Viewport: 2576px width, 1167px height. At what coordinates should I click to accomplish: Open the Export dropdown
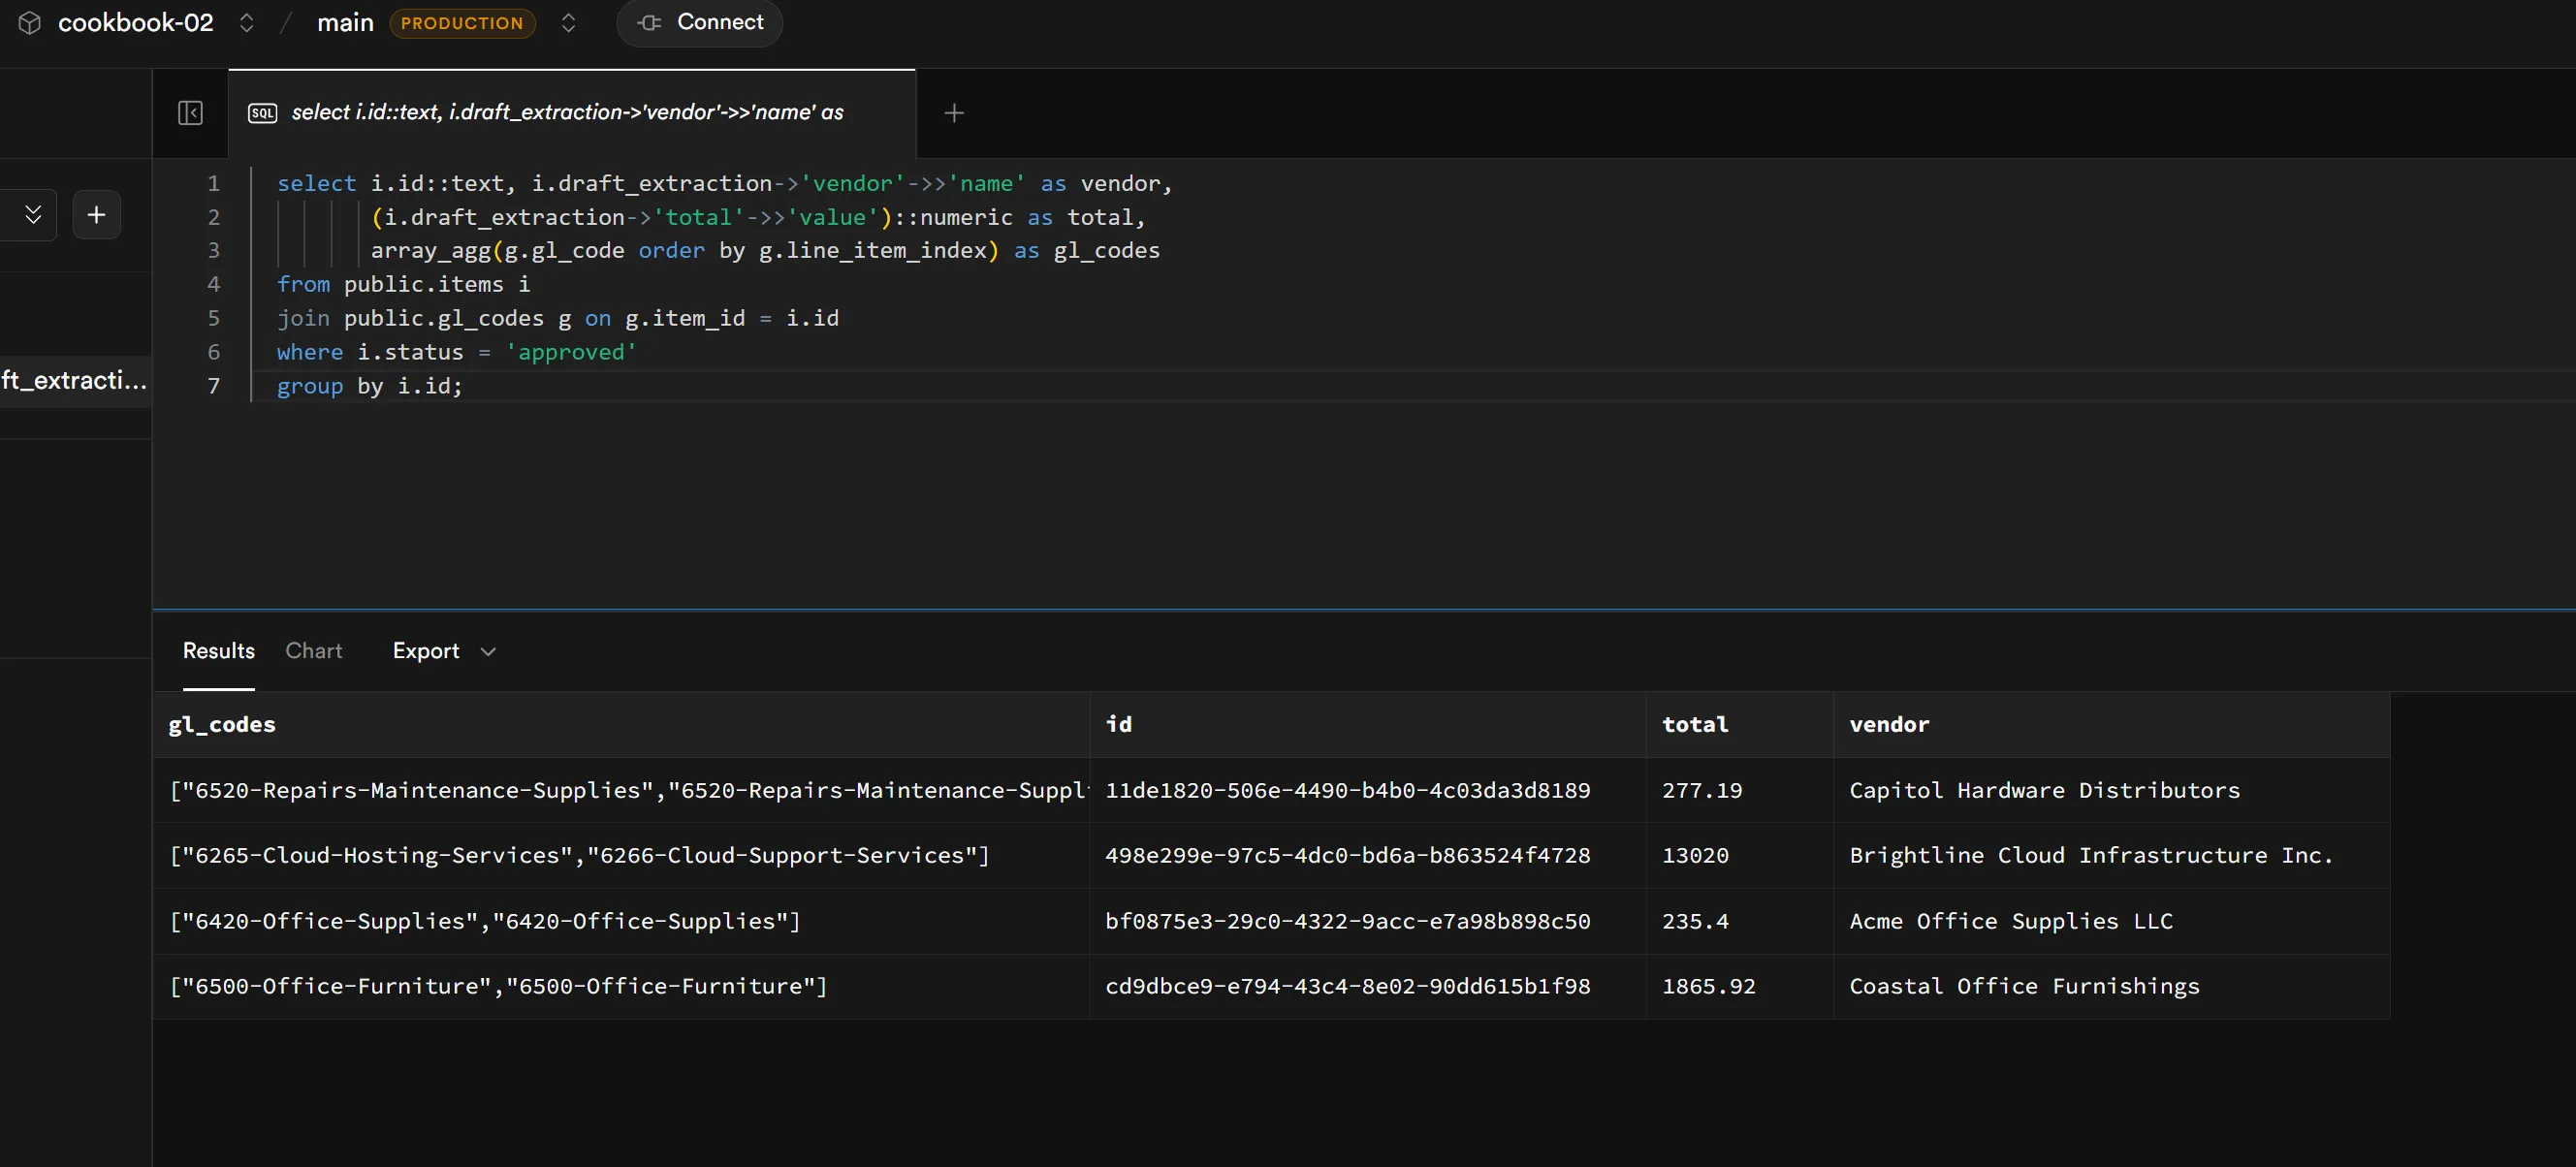pos(444,651)
